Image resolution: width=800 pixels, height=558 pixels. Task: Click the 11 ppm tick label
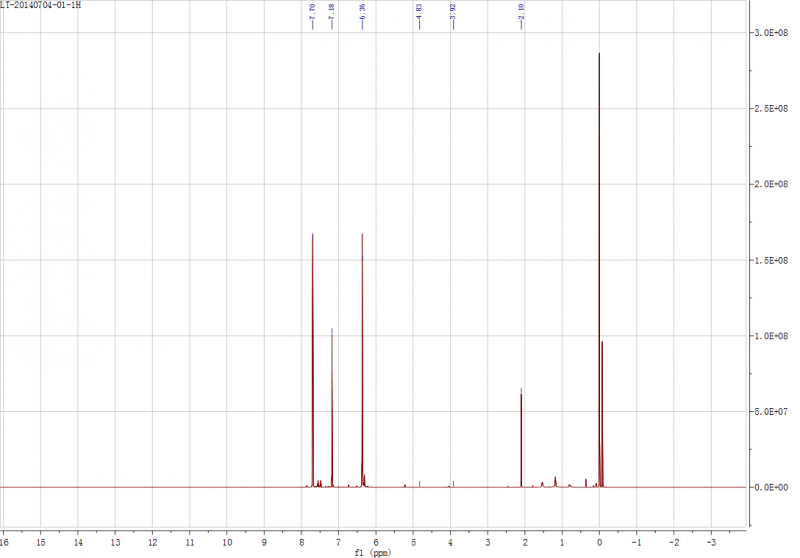pos(190,543)
